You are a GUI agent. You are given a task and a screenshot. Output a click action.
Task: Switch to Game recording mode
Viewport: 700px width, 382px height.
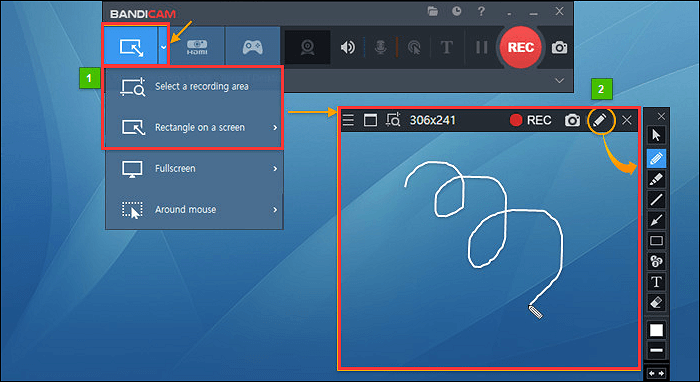[x=253, y=46]
